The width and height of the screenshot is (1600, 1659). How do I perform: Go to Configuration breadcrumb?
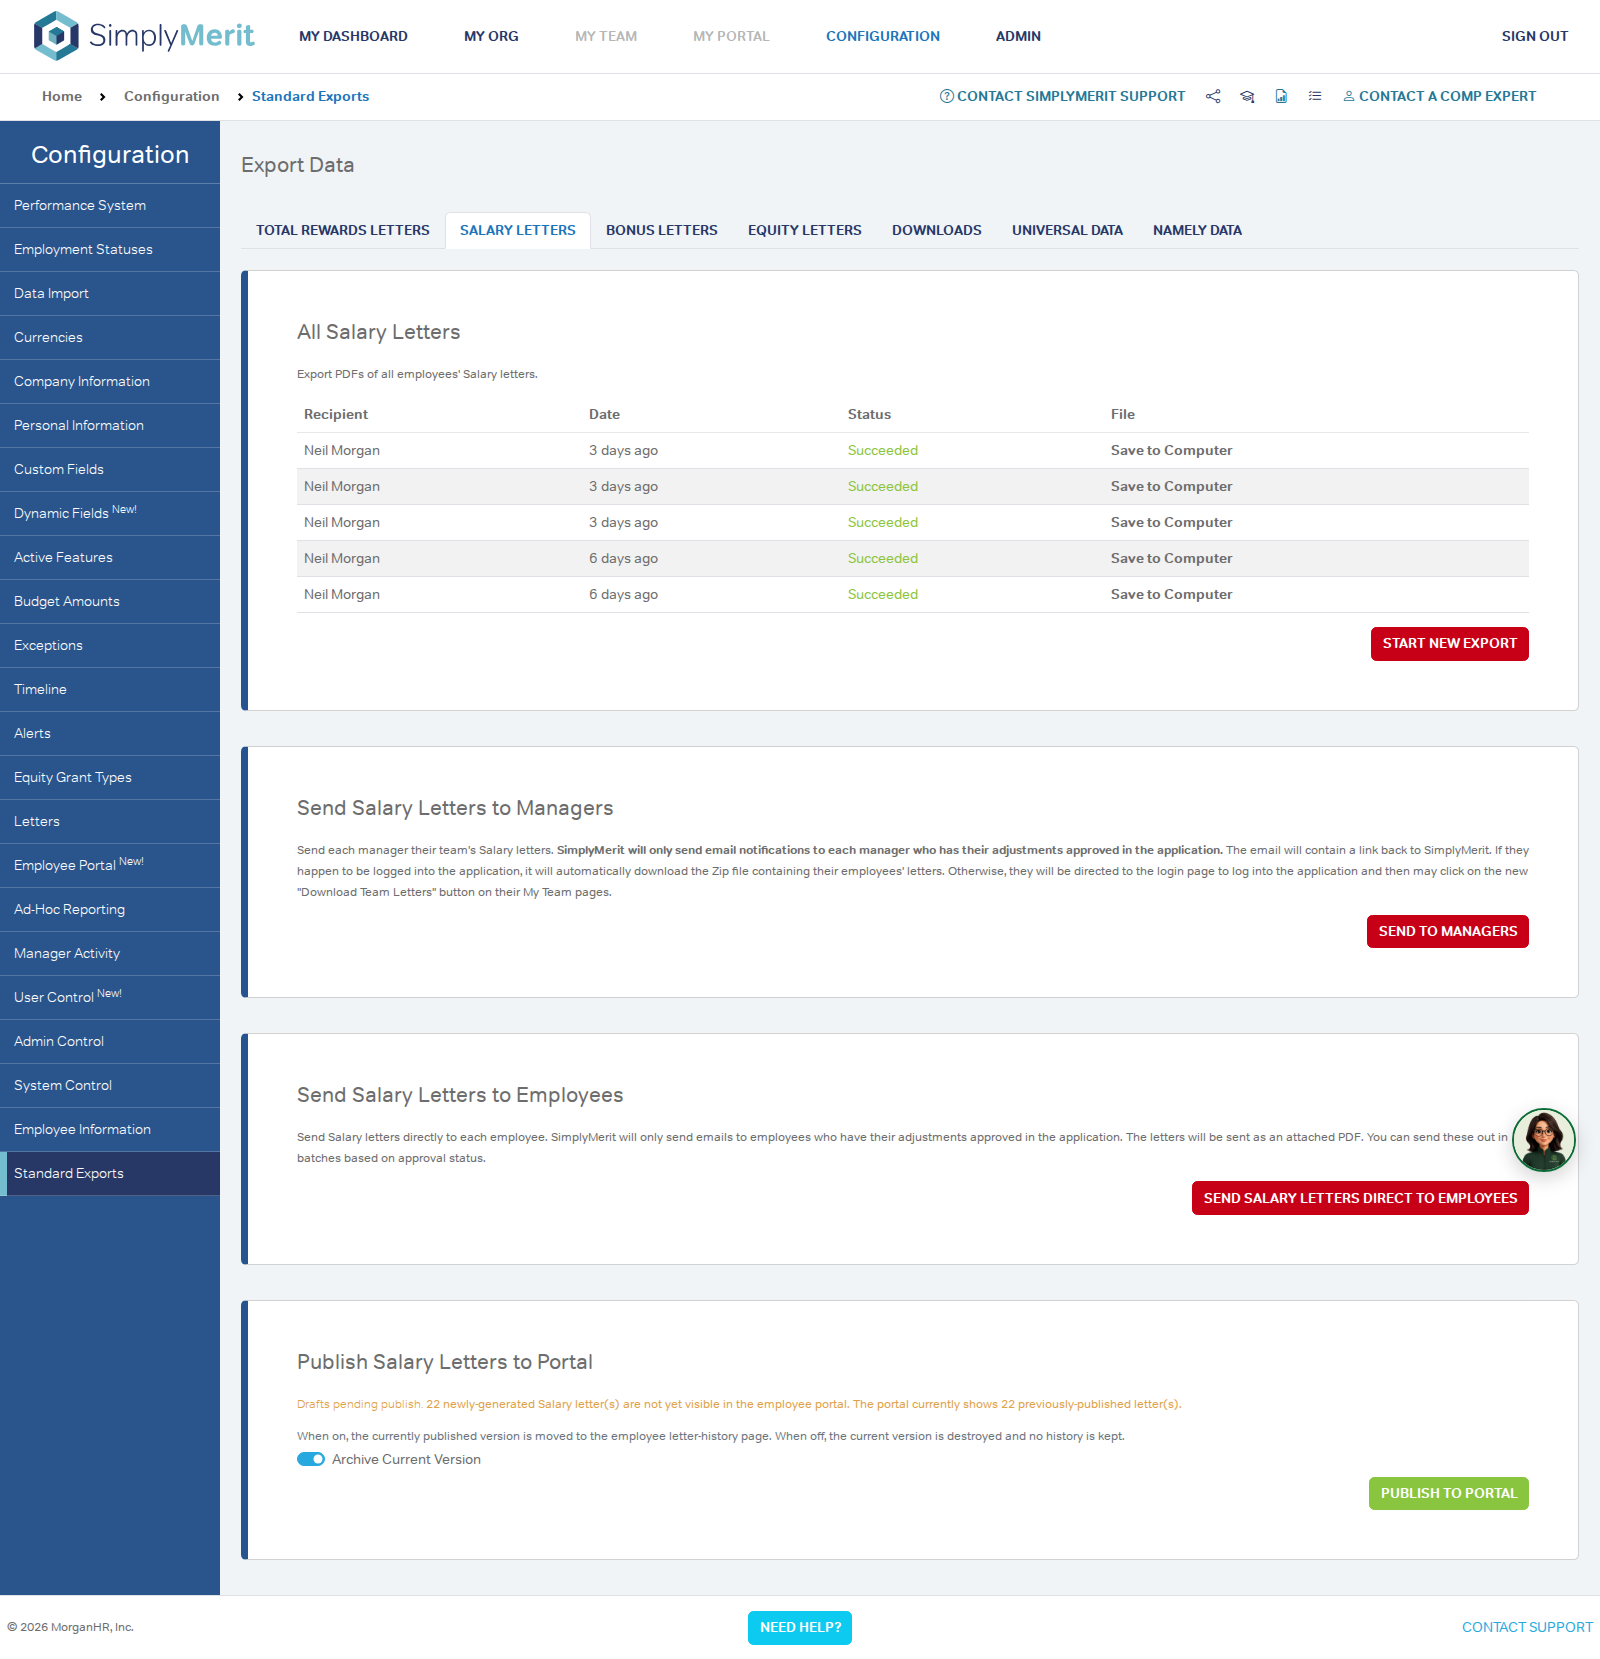171,96
